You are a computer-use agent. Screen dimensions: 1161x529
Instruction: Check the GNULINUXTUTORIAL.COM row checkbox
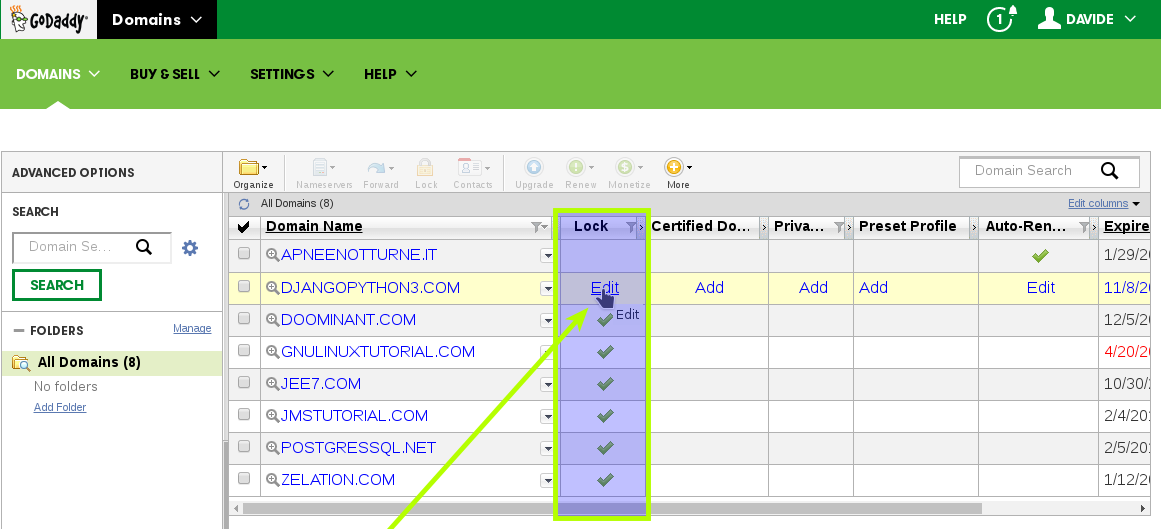coord(244,350)
